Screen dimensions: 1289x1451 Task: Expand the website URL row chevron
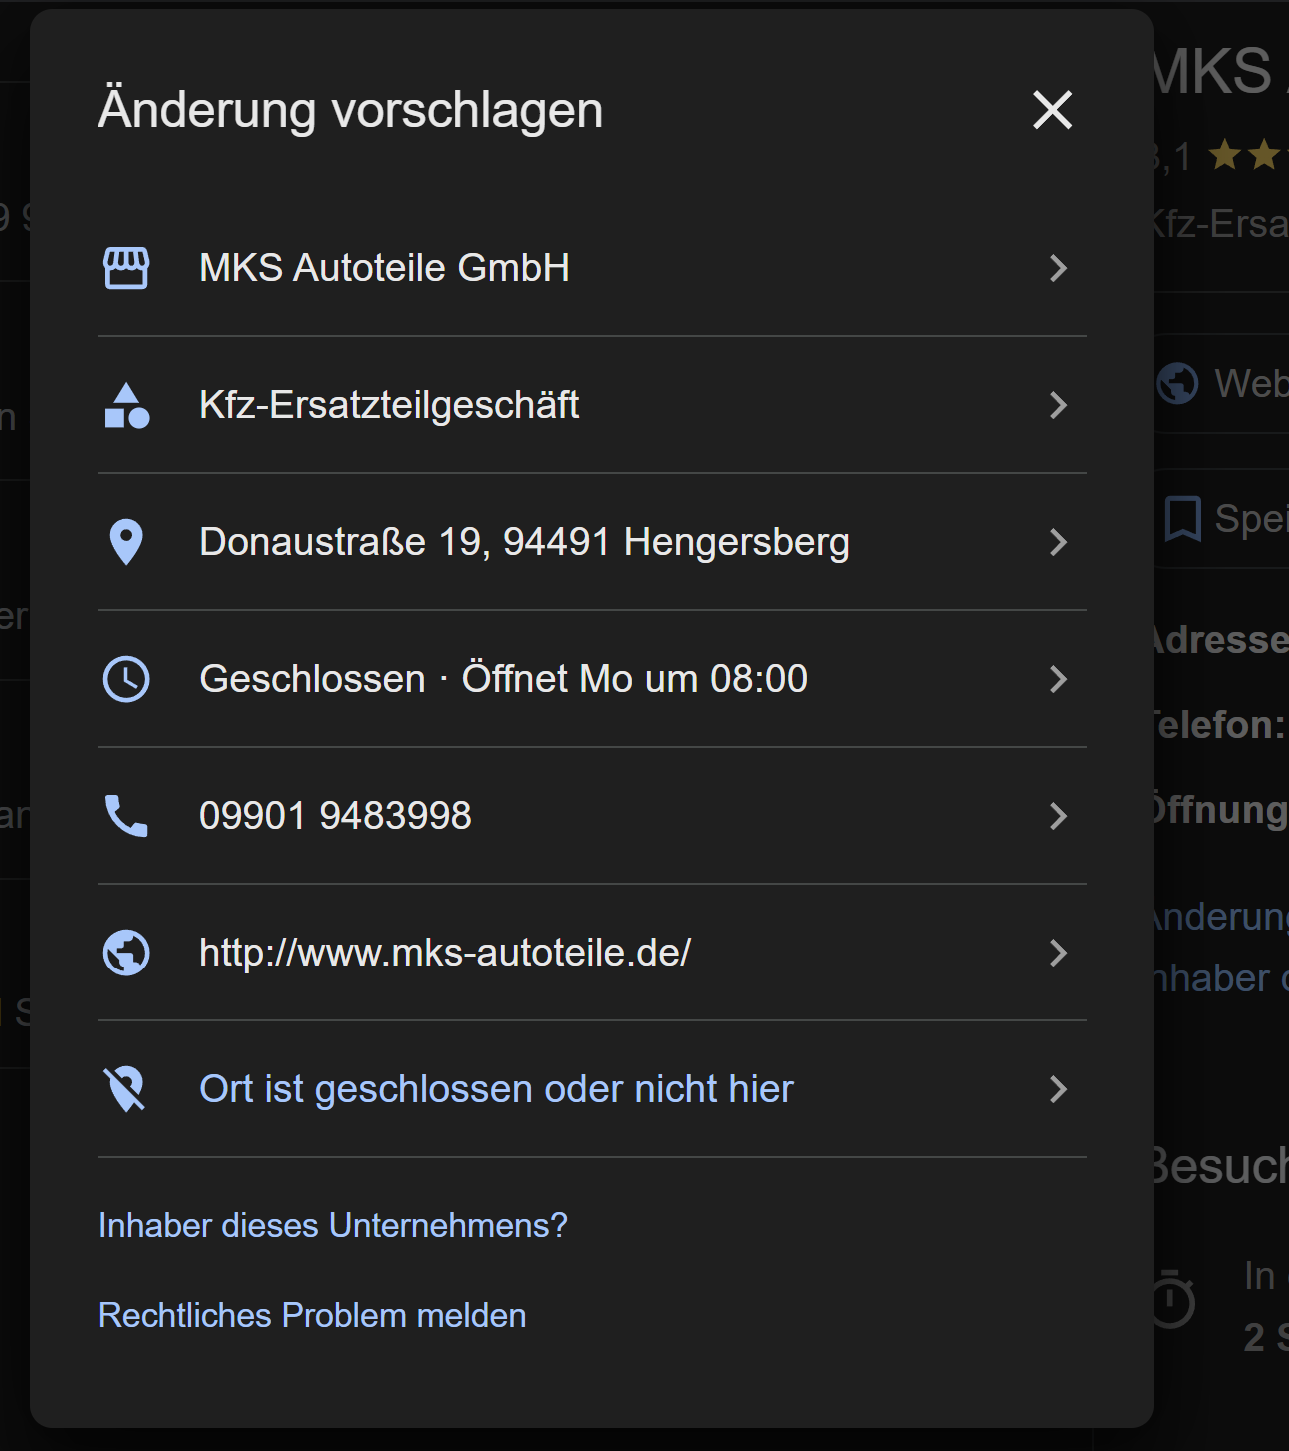coord(1058,953)
